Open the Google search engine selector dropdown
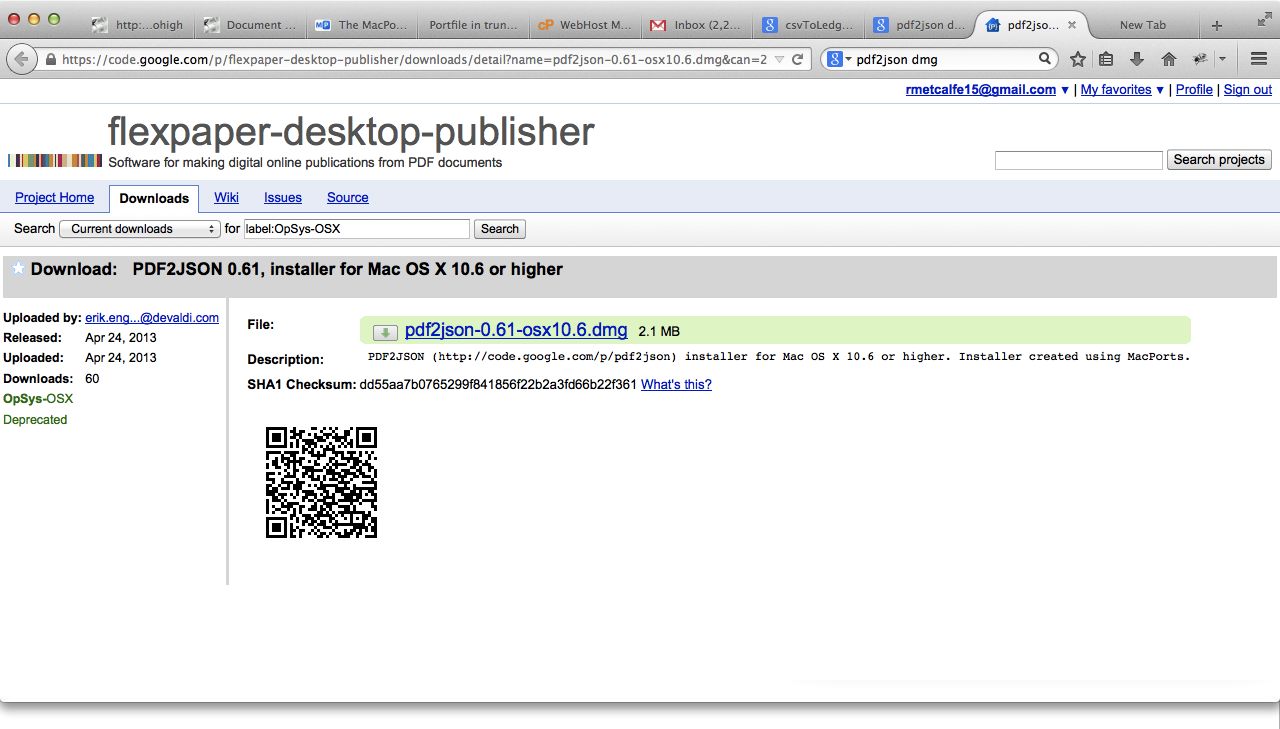The height and width of the screenshot is (729, 1280). (839, 59)
